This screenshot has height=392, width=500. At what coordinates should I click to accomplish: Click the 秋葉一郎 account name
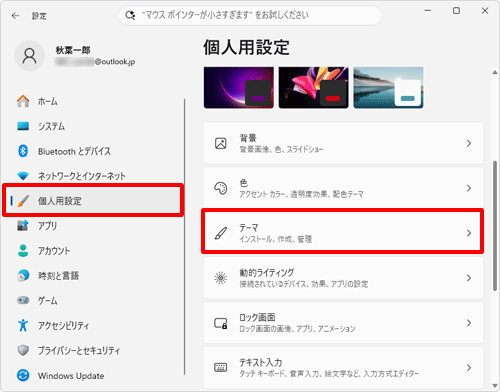tap(73, 50)
